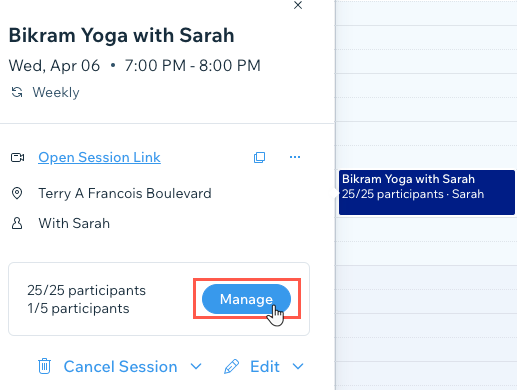
Task: Open the three-dot more options menu
Action: pyautogui.click(x=295, y=157)
